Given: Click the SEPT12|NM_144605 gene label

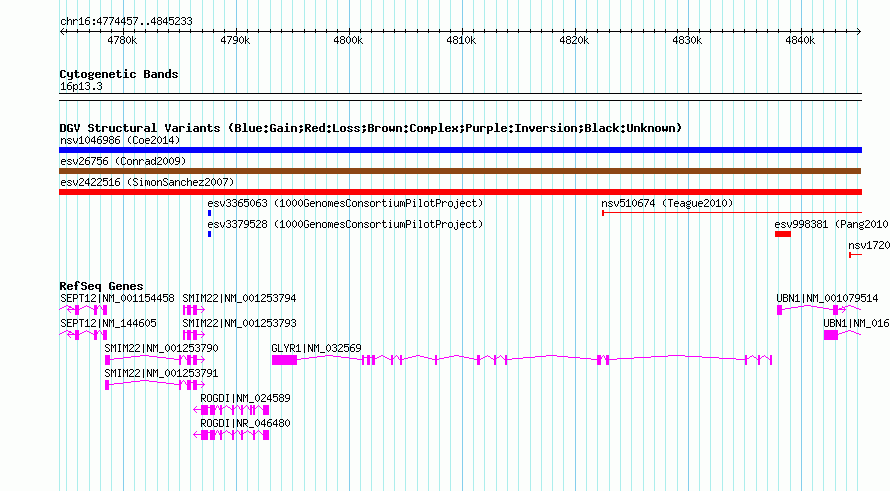Looking at the screenshot, I should 108,323.
